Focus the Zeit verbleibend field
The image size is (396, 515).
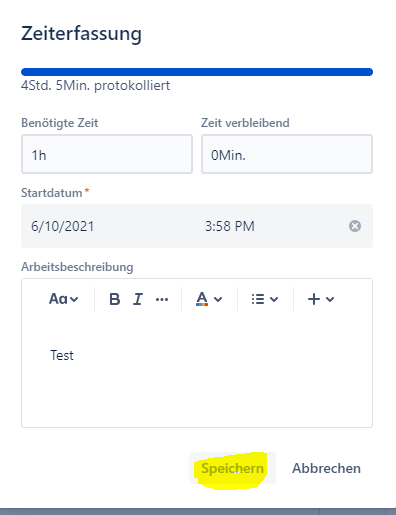point(287,154)
